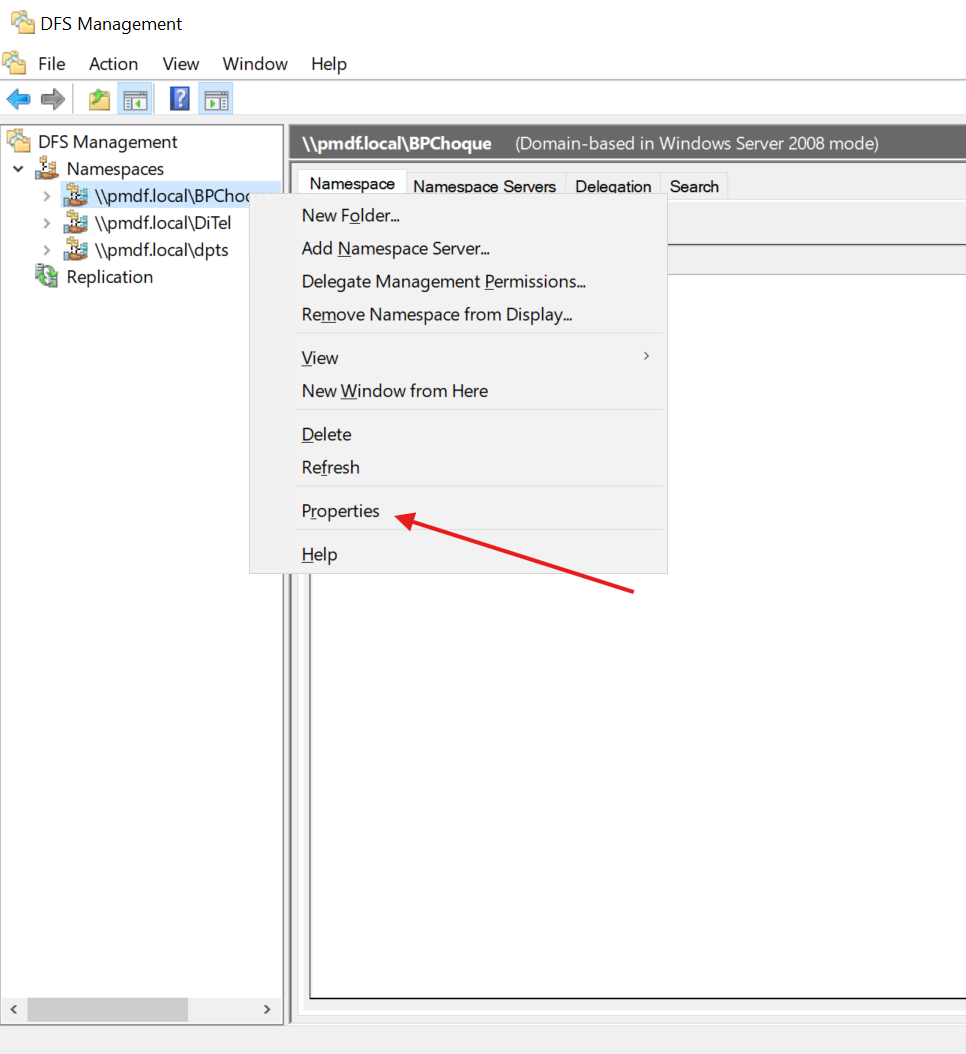Click the Up One Level folder icon
This screenshot has width=966, height=1054.
99,99
